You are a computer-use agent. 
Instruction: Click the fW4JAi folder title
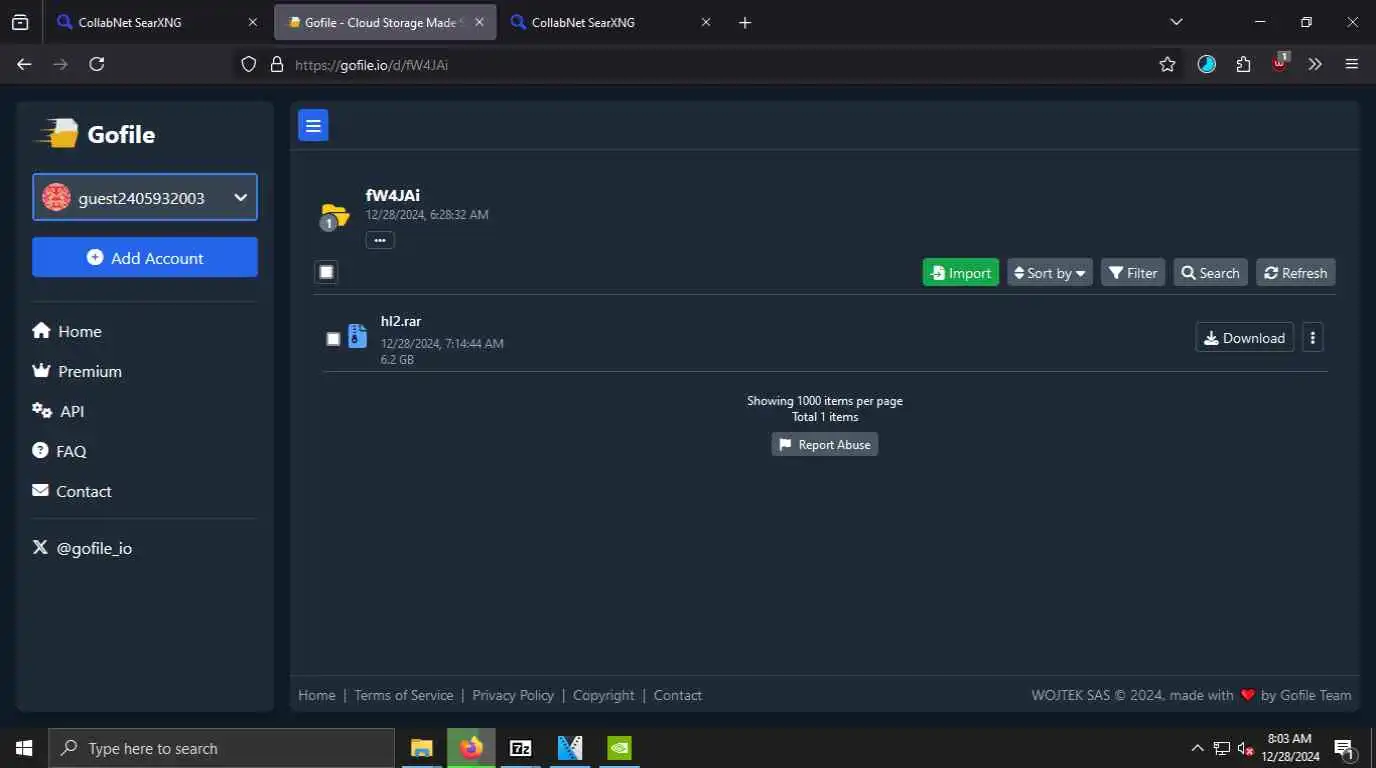point(393,195)
